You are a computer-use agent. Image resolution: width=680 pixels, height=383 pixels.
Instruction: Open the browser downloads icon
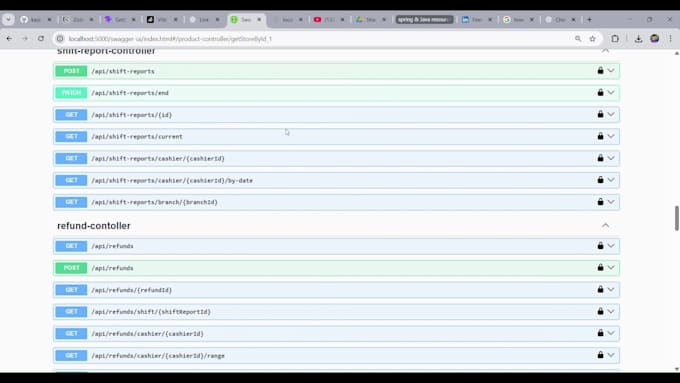pos(638,39)
